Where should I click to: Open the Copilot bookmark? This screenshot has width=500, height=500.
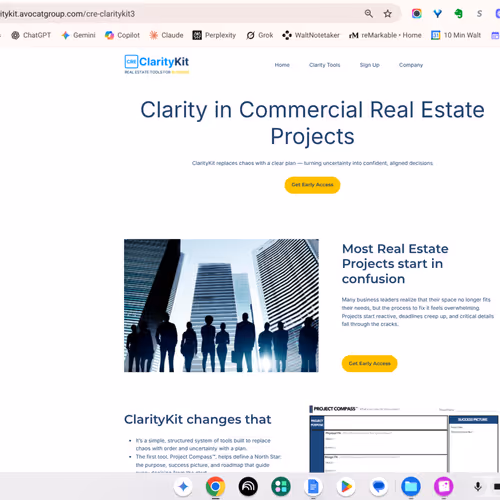pos(122,35)
